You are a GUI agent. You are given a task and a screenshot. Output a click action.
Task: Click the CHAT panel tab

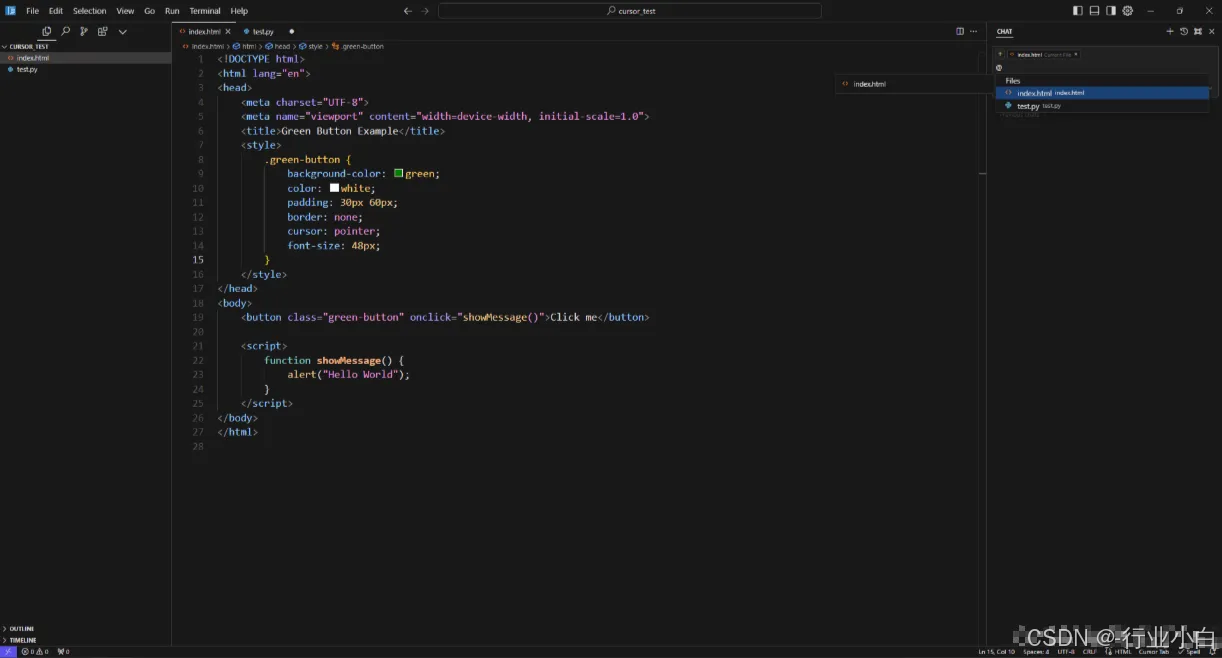[1005, 31]
